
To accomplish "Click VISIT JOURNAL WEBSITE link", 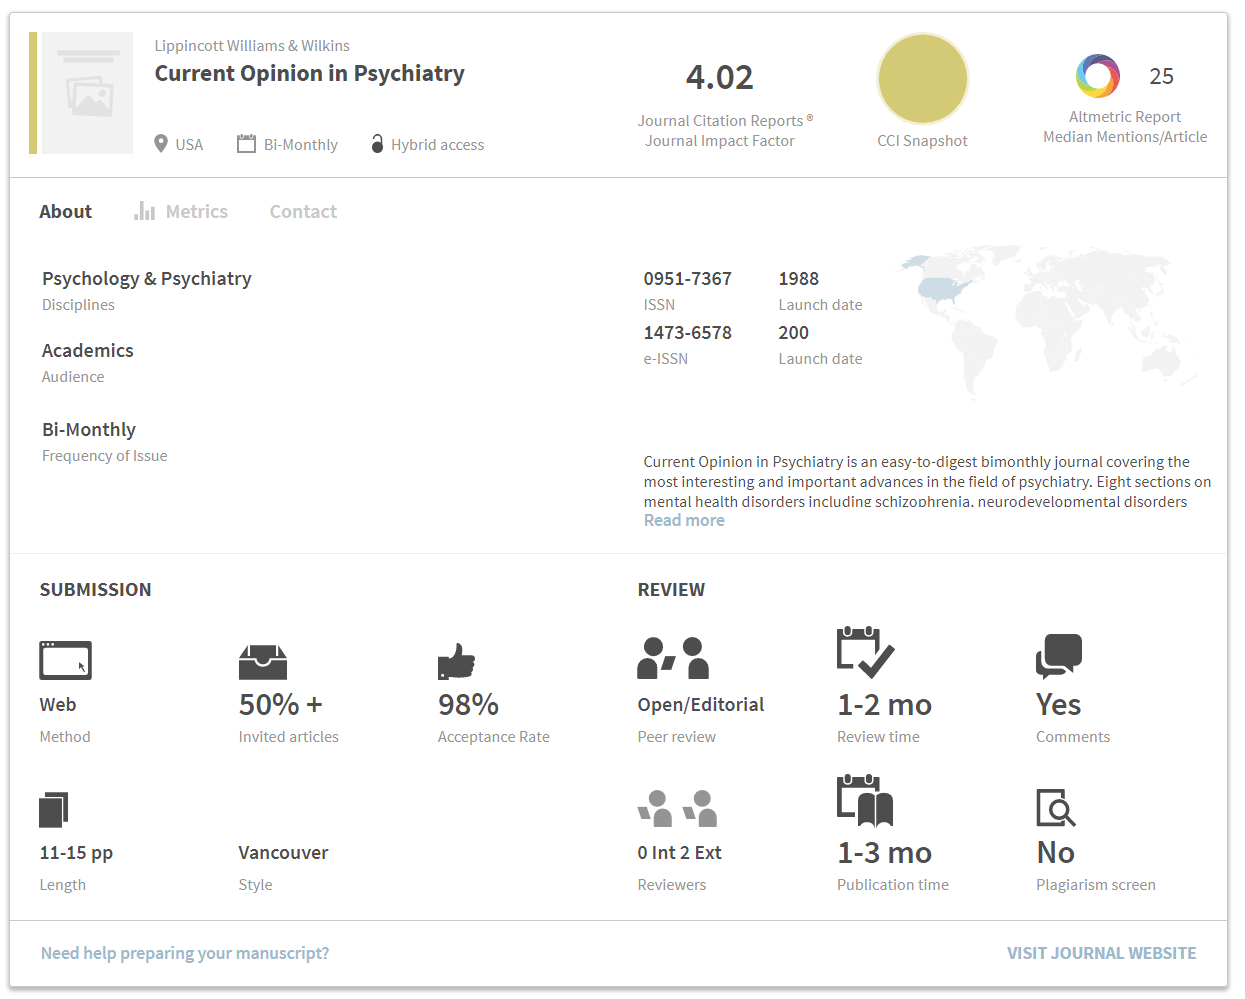I will coord(1101,953).
